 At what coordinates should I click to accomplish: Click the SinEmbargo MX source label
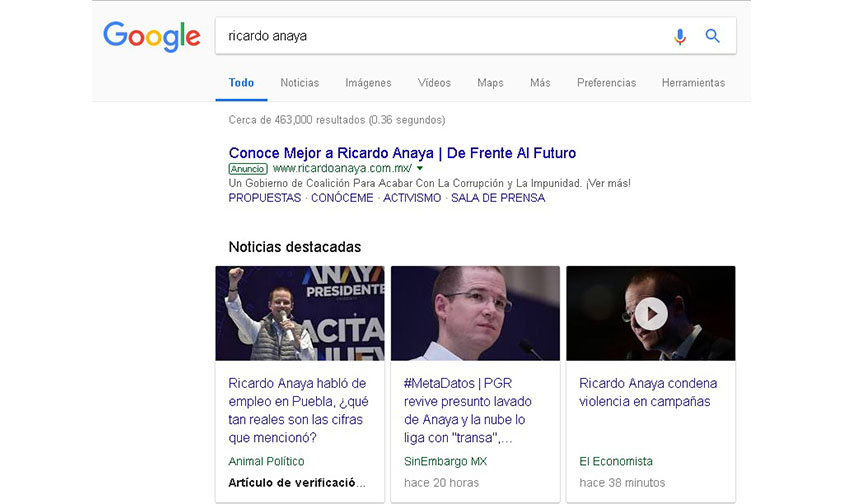pos(445,462)
